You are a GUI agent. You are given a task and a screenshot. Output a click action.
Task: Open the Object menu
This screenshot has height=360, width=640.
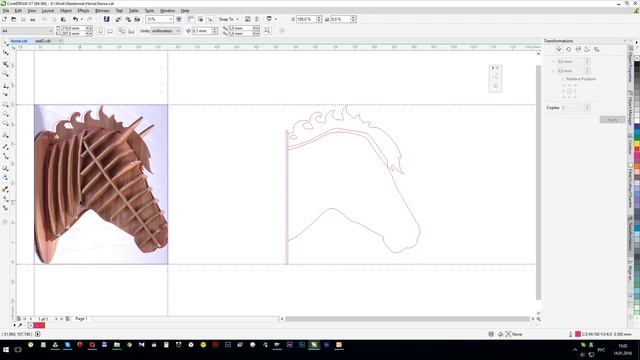[65, 11]
